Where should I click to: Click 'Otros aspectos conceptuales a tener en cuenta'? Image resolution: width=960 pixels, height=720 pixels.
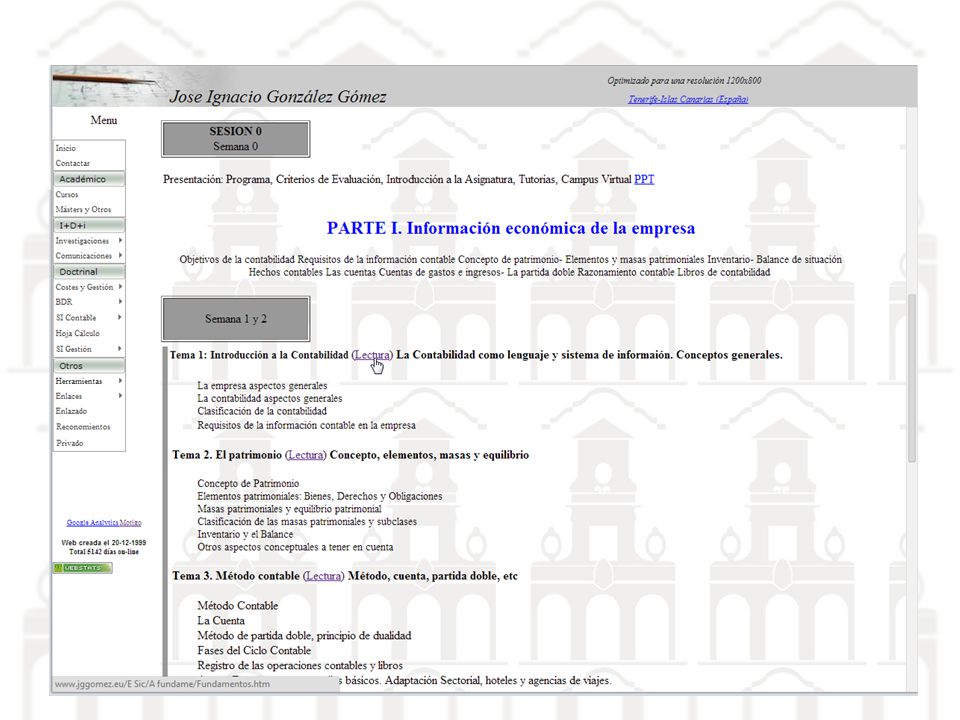tap(295, 547)
